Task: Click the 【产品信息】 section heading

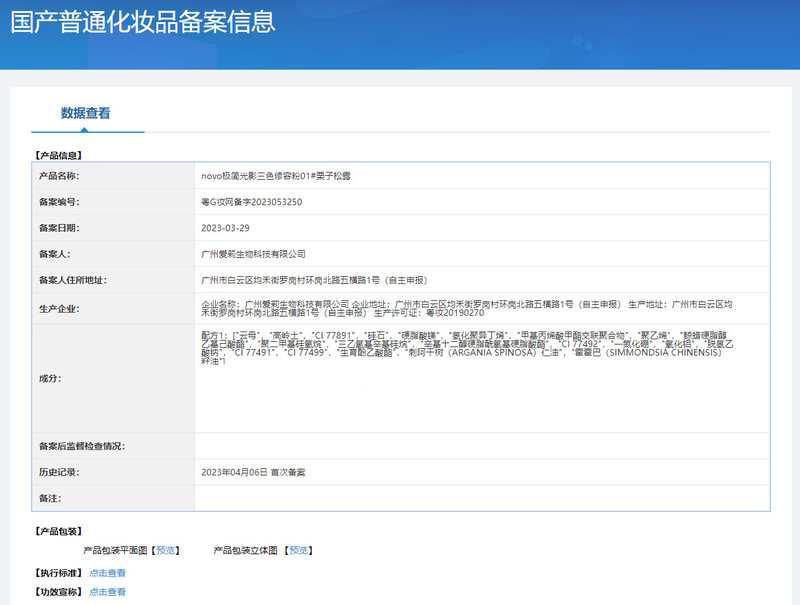Action: 58,156
